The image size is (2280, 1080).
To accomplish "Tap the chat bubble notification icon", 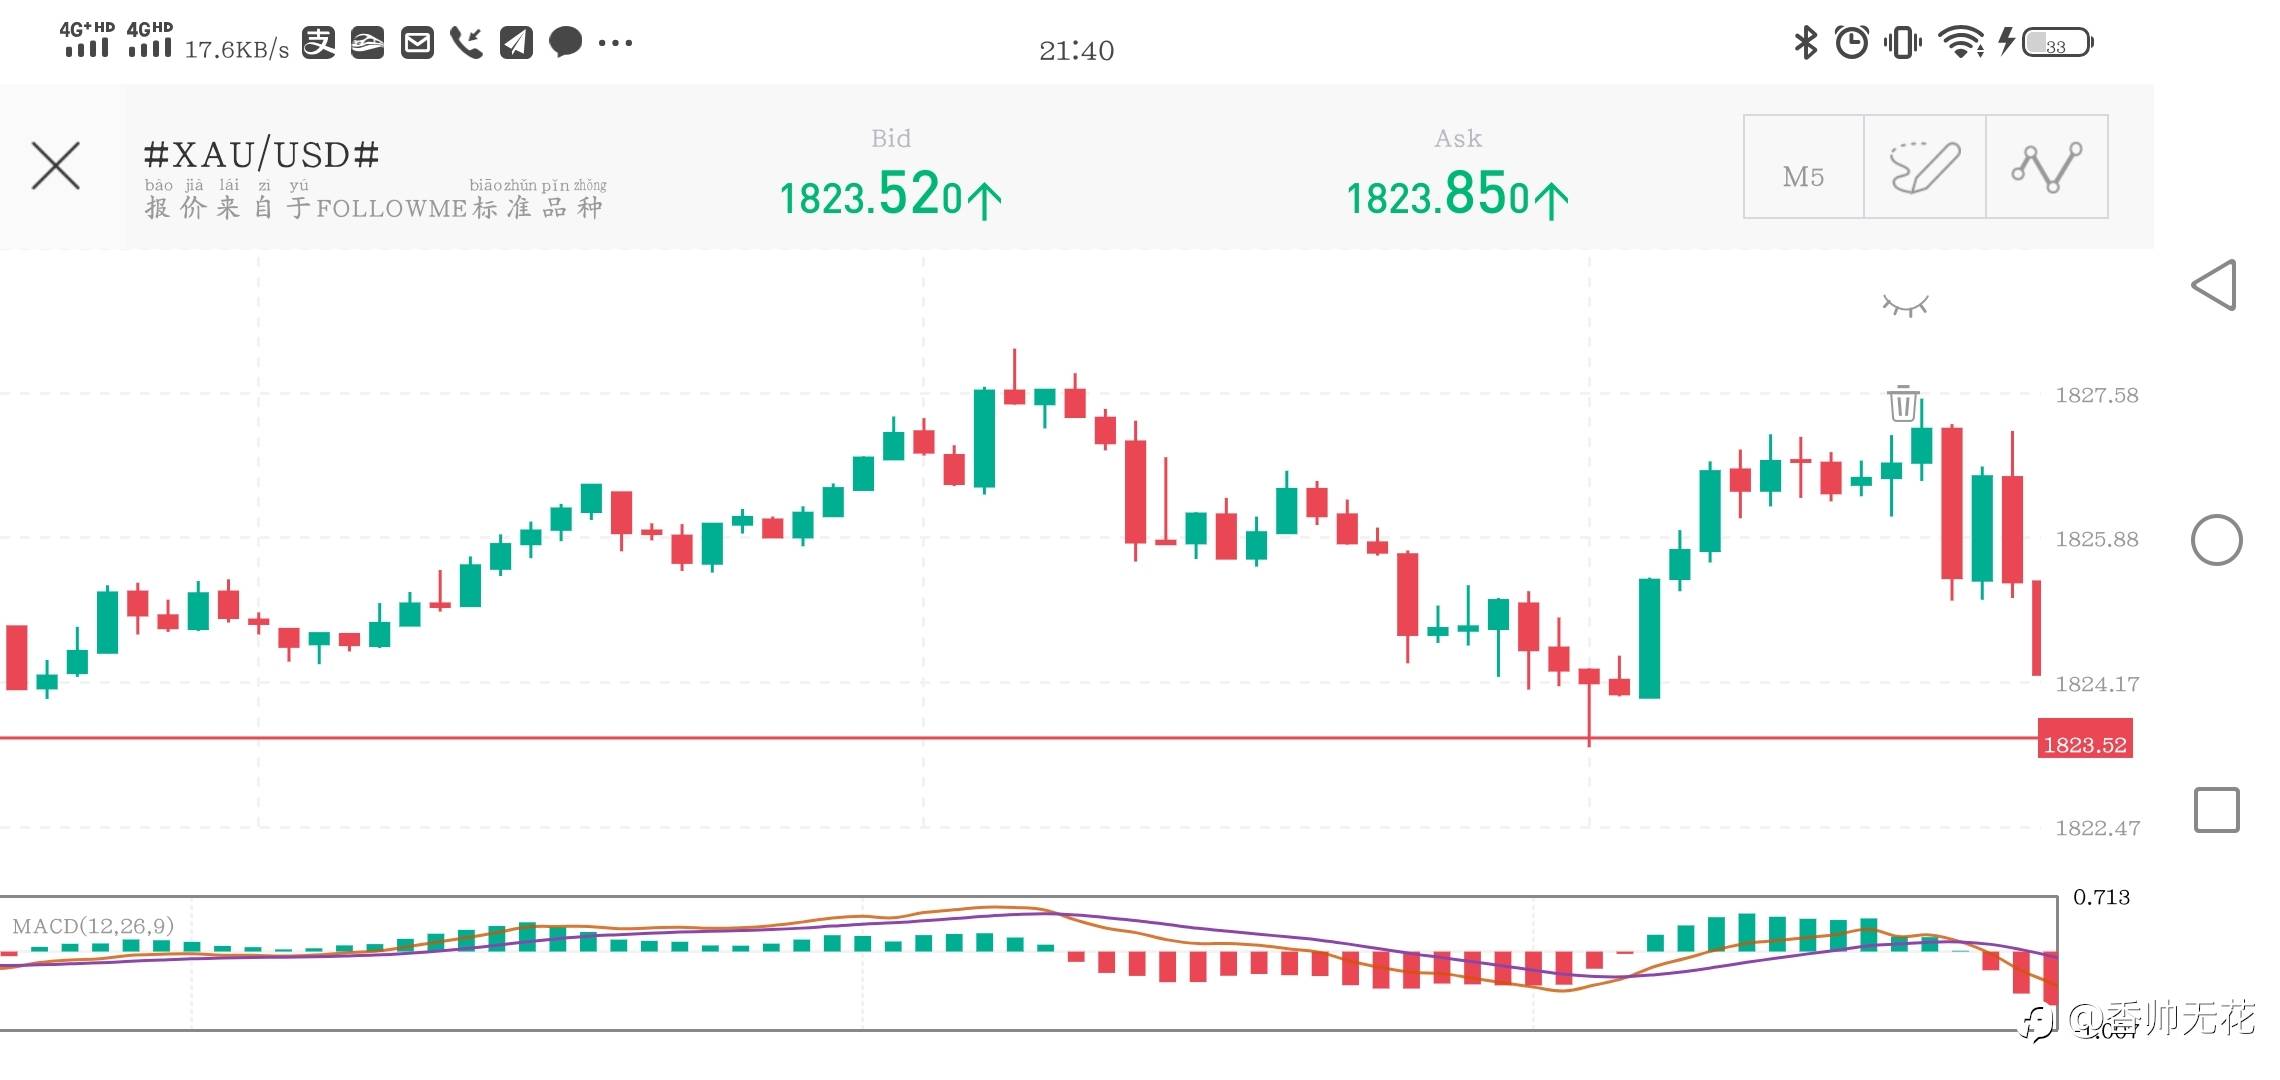I will (565, 42).
